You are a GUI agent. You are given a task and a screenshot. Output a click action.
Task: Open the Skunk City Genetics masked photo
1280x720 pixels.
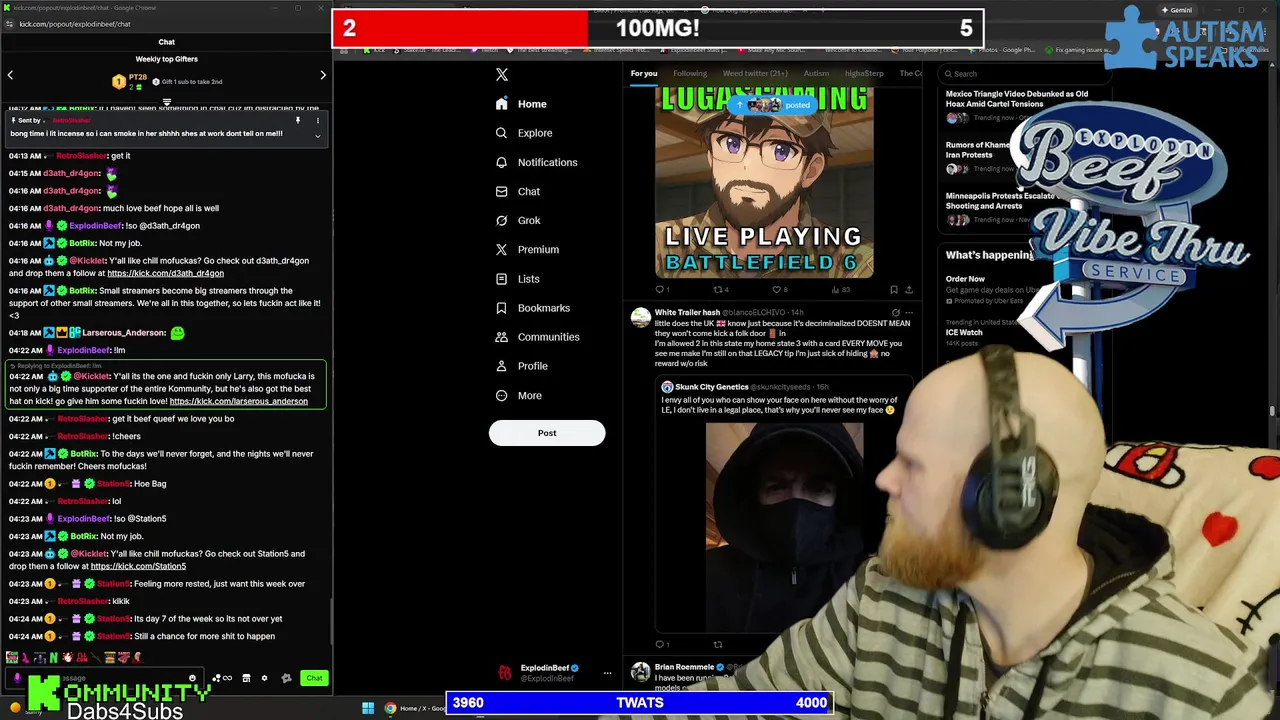pos(784,527)
